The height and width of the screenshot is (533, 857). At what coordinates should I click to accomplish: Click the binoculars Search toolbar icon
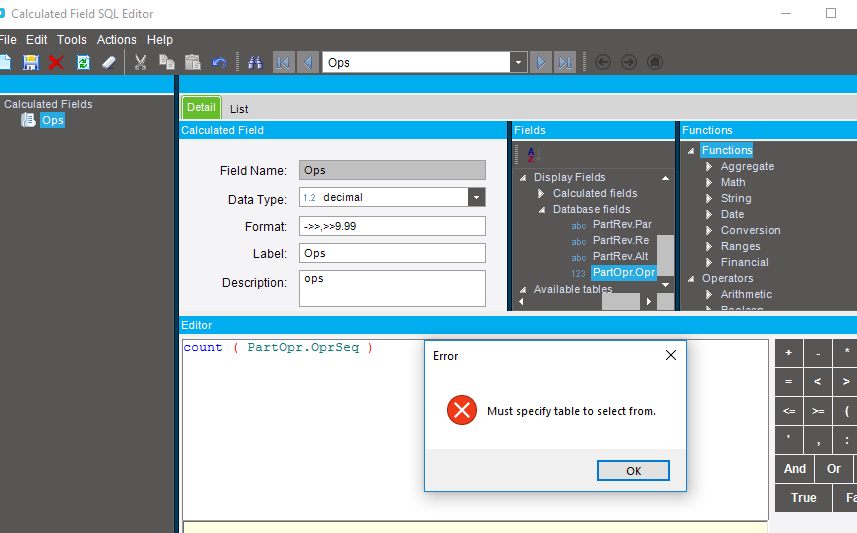coord(255,62)
